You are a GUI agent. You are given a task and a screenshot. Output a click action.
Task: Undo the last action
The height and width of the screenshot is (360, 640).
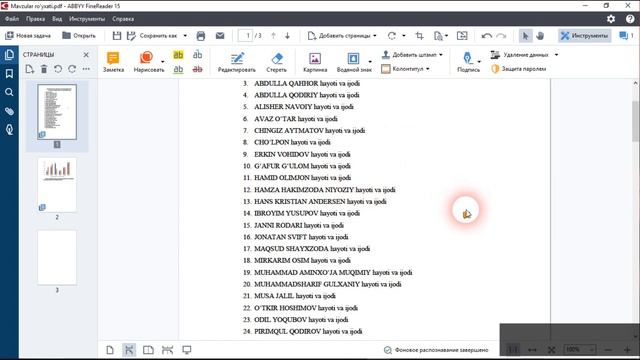coord(487,36)
